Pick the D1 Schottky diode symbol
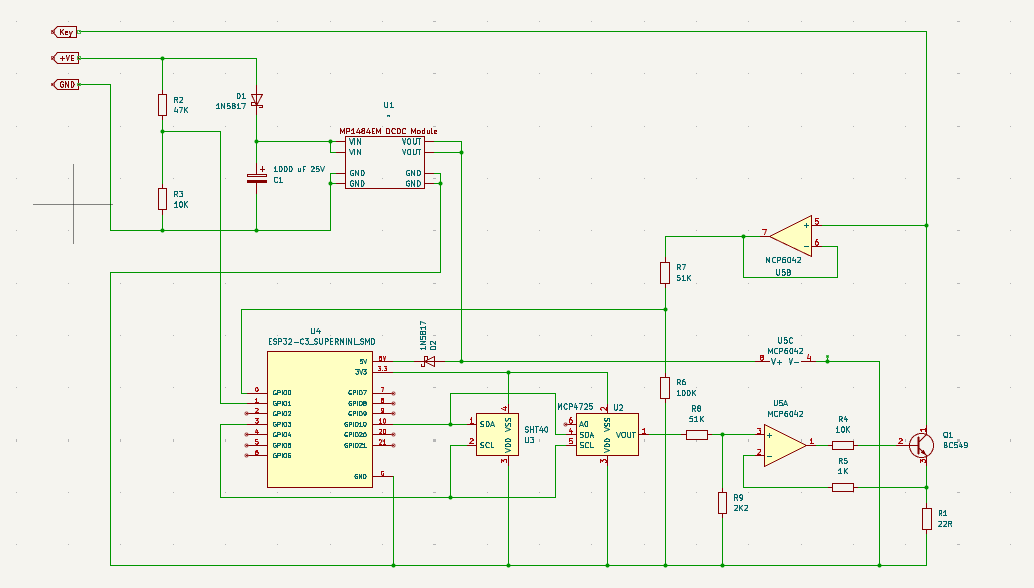Image resolution: width=1034 pixels, height=588 pixels. pos(257,101)
